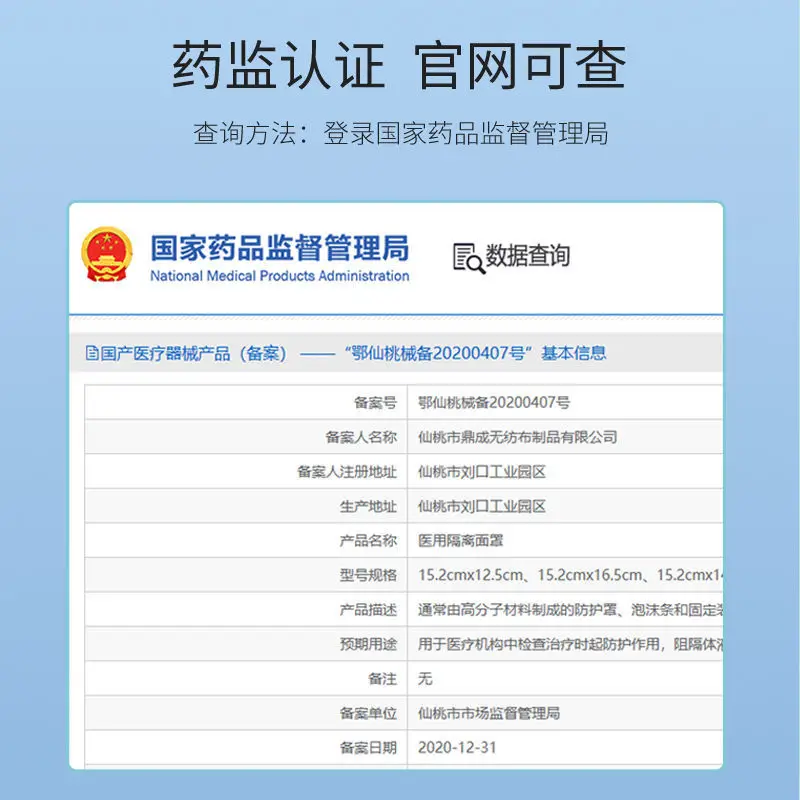This screenshot has width=800, height=800.
Task: Select 仙桃市刘口工业园区 in 备案人注册地址 row
Action: tap(482, 471)
